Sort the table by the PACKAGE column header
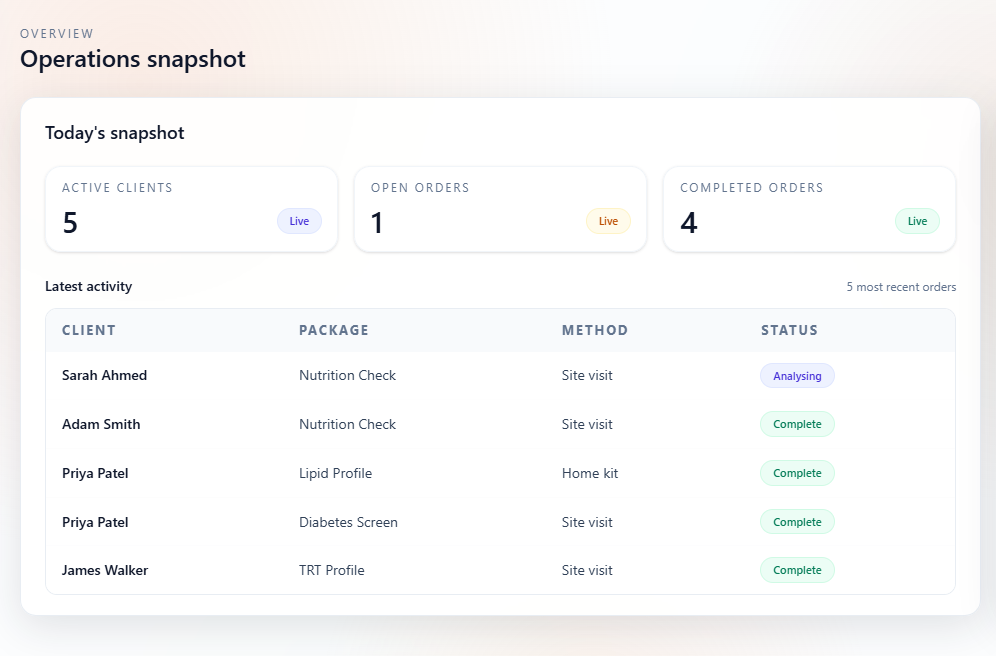 333,330
